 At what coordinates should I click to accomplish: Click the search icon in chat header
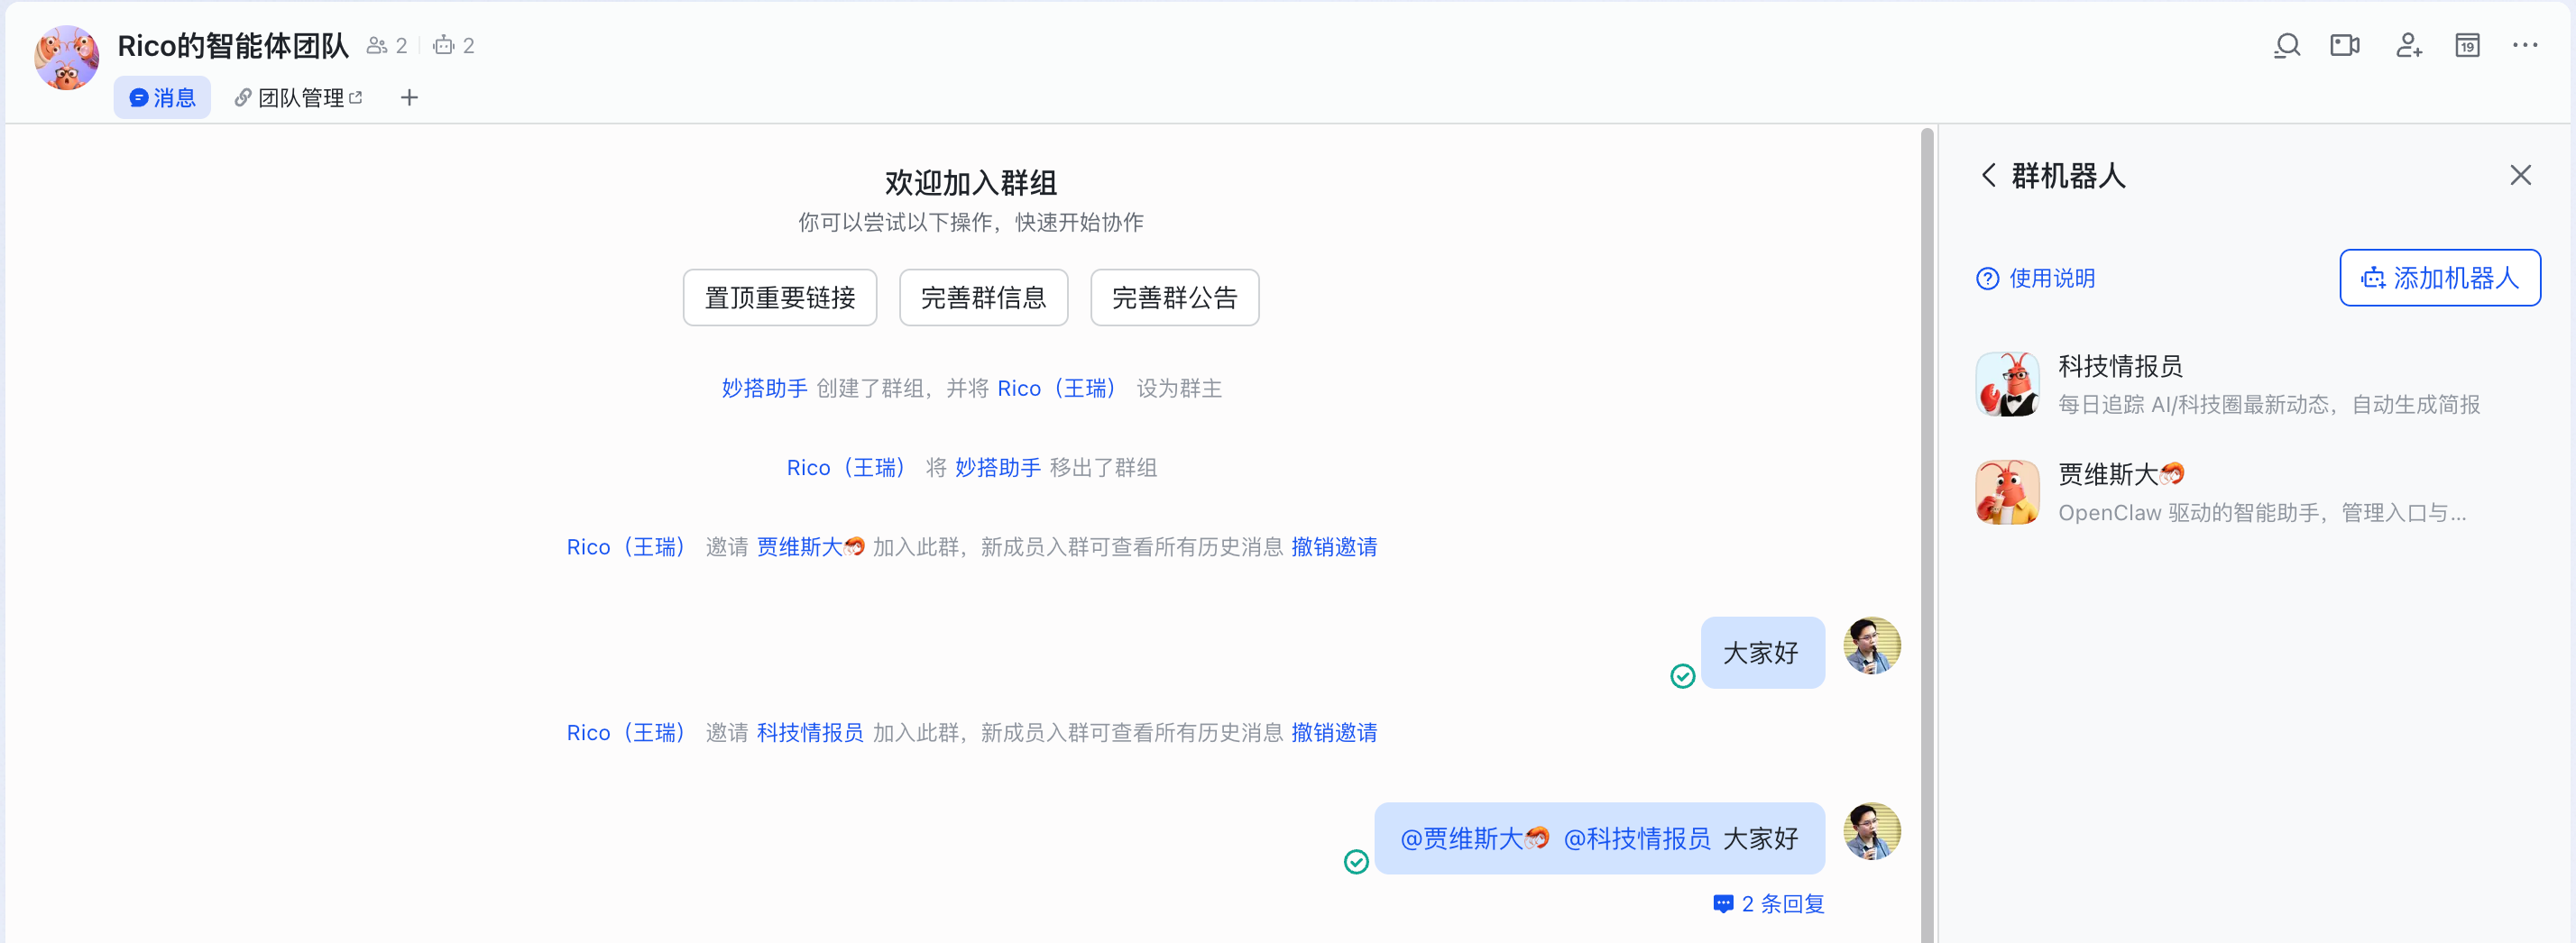[2286, 46]
